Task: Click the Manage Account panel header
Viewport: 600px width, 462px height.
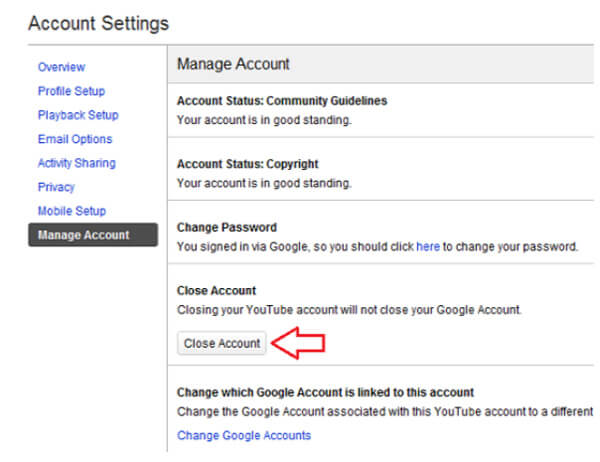Action: tap(381, 64)
